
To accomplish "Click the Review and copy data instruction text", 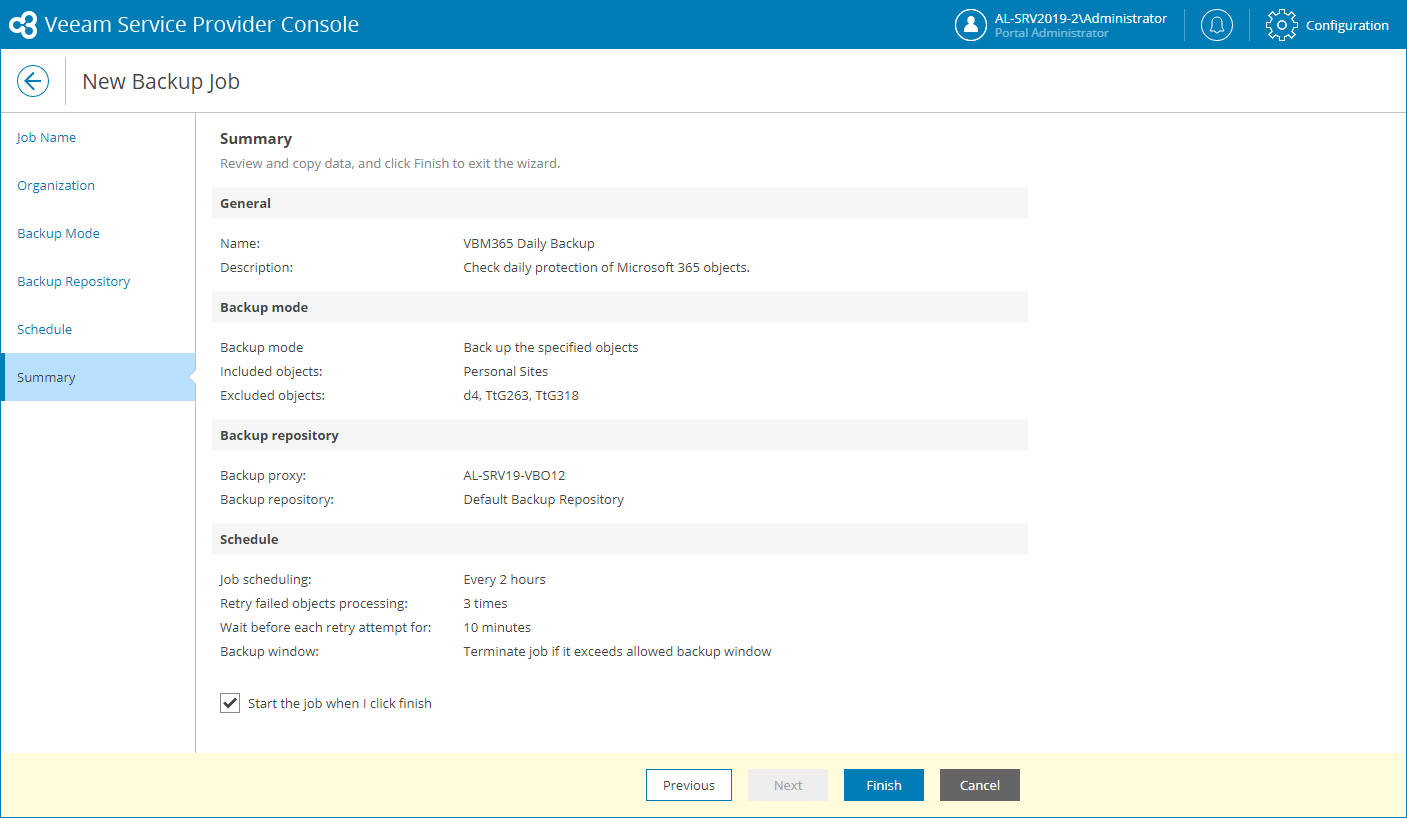I will tap(390, 163).
